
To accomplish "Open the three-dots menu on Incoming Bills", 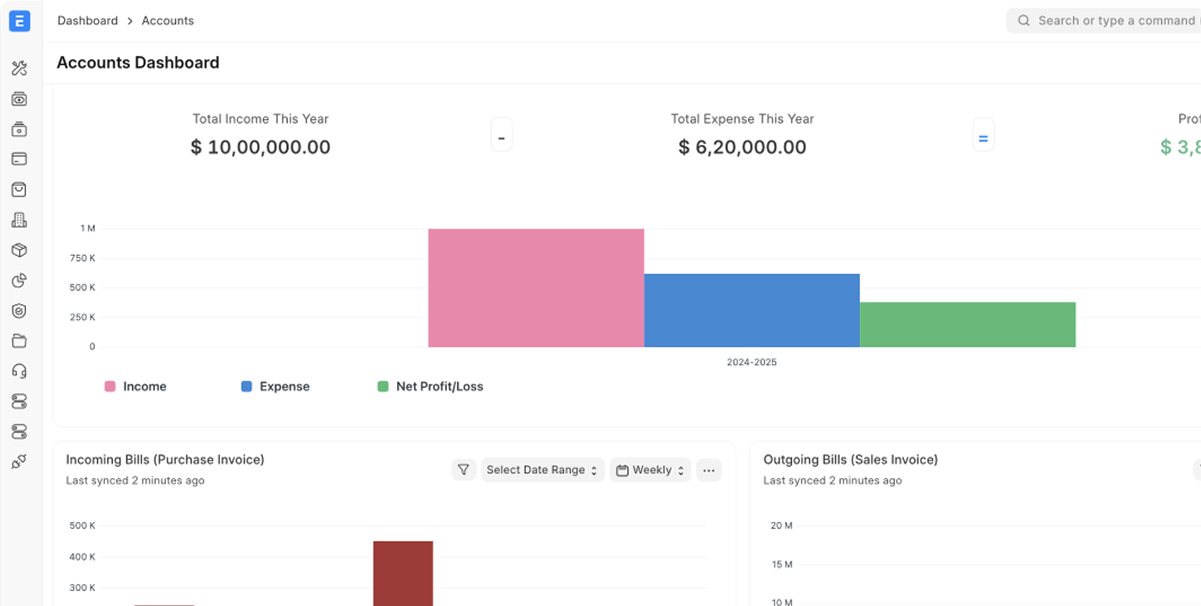I will [709, 470].
